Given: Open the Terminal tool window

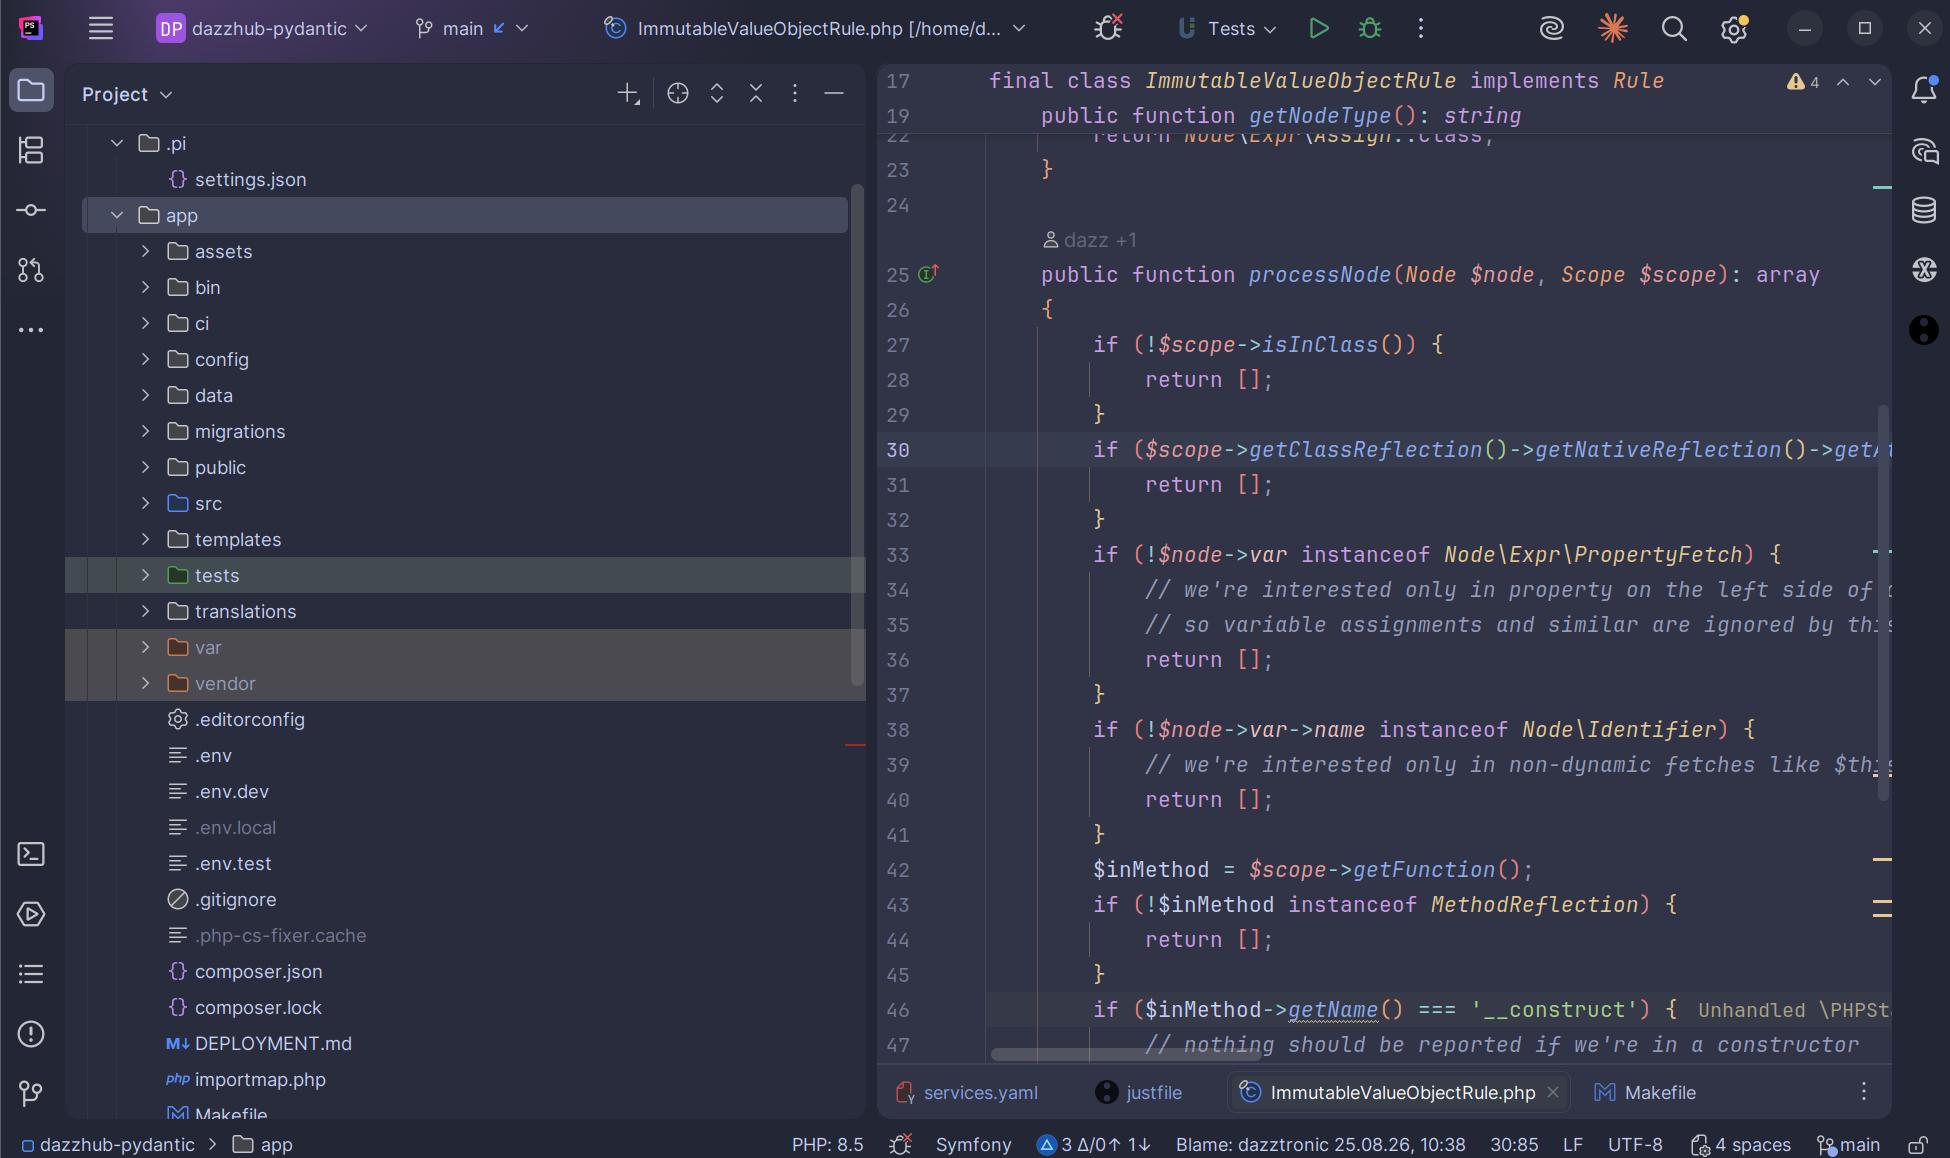Looking at the screenshot, I should coord(31,854).
